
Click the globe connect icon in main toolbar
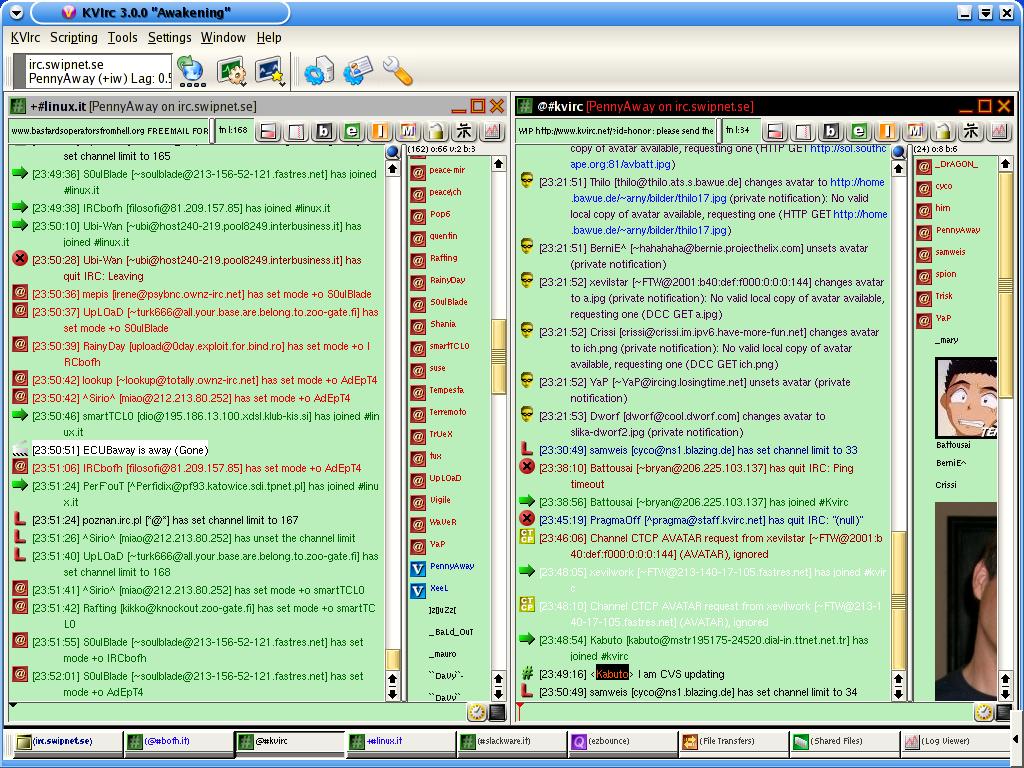[191, 71]
